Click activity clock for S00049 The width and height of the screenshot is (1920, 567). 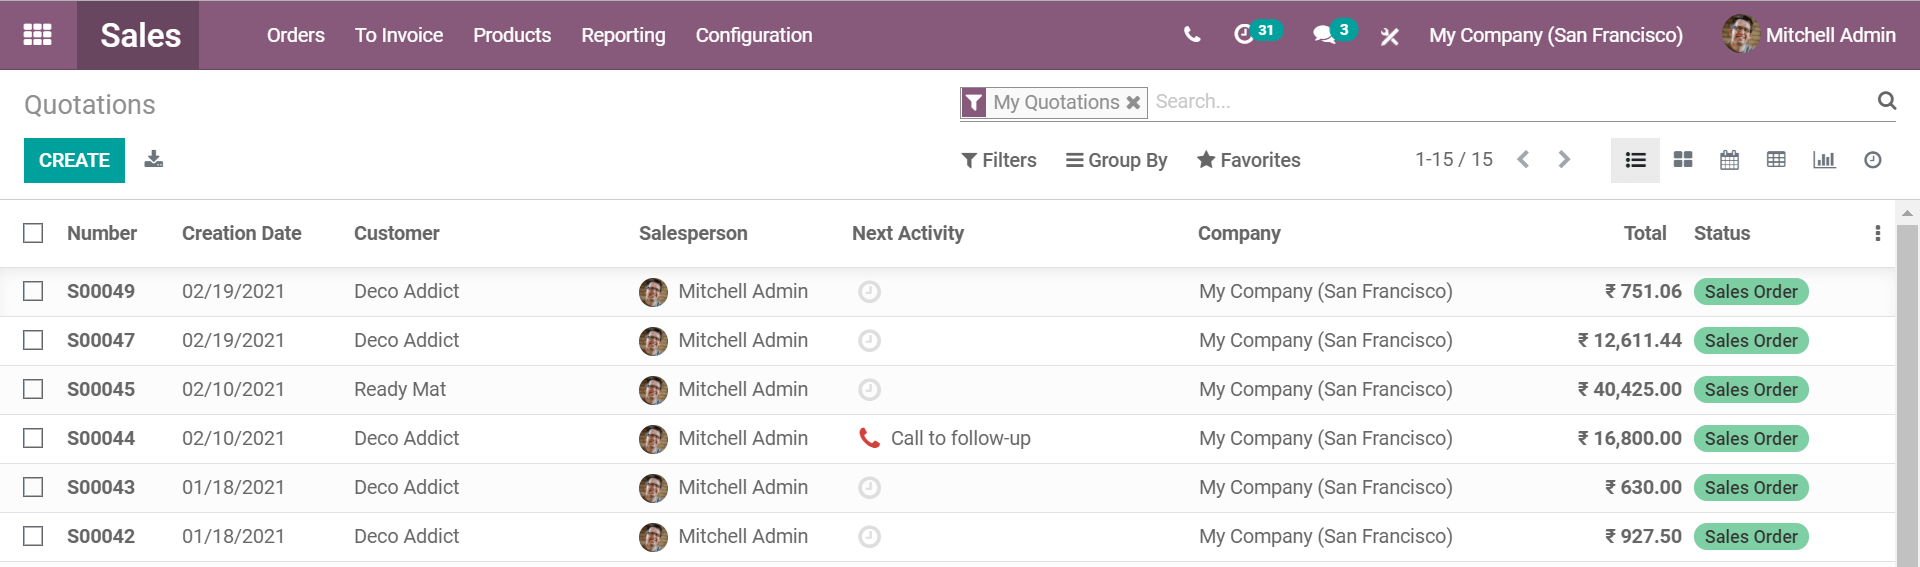pyautogui.click(x=869, y=291)
